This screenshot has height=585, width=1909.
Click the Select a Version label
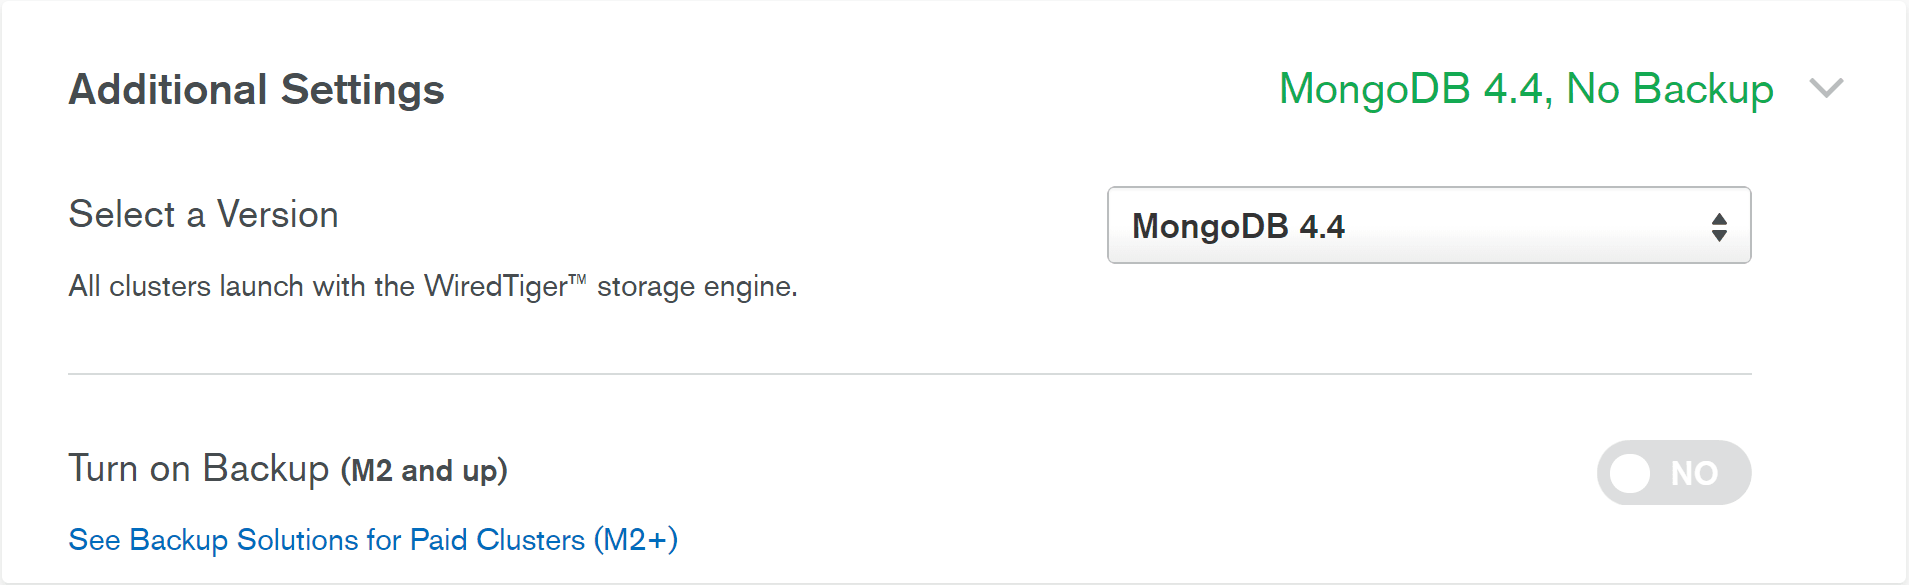coord(203,215)
